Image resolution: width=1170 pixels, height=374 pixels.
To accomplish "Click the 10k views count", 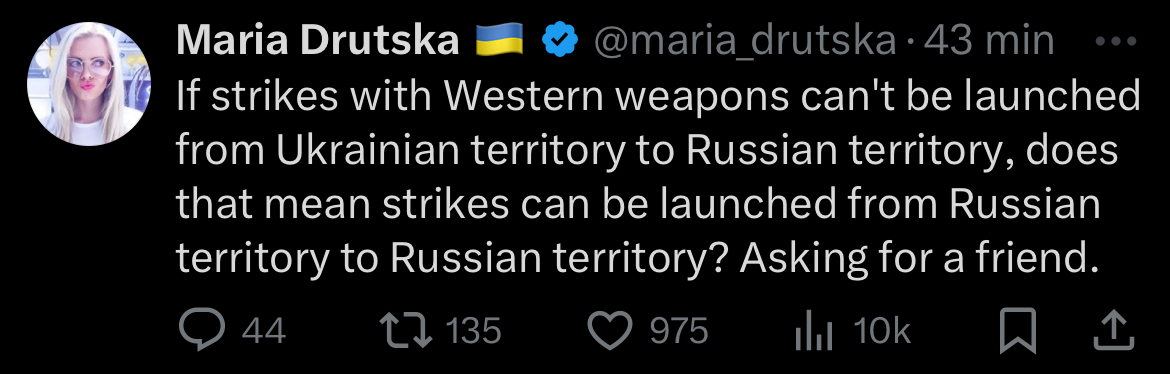I will 883,331.
